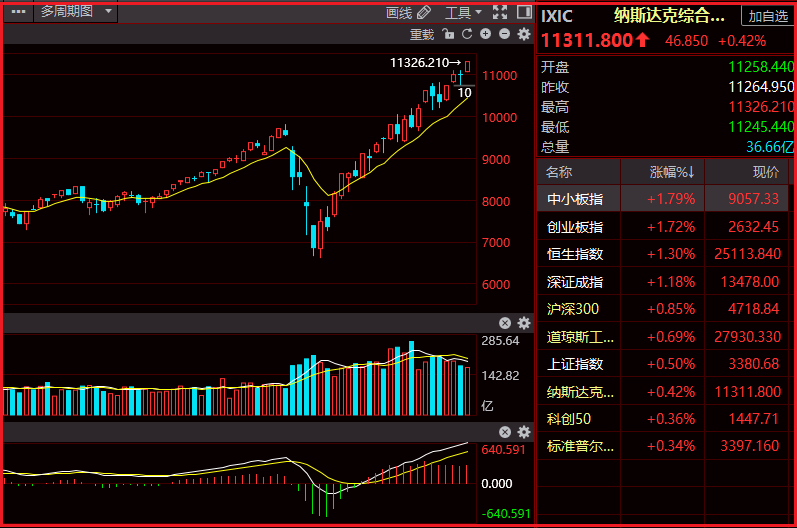
Task: Select the 深证成指 row
Action: click(x=663, y=282)
